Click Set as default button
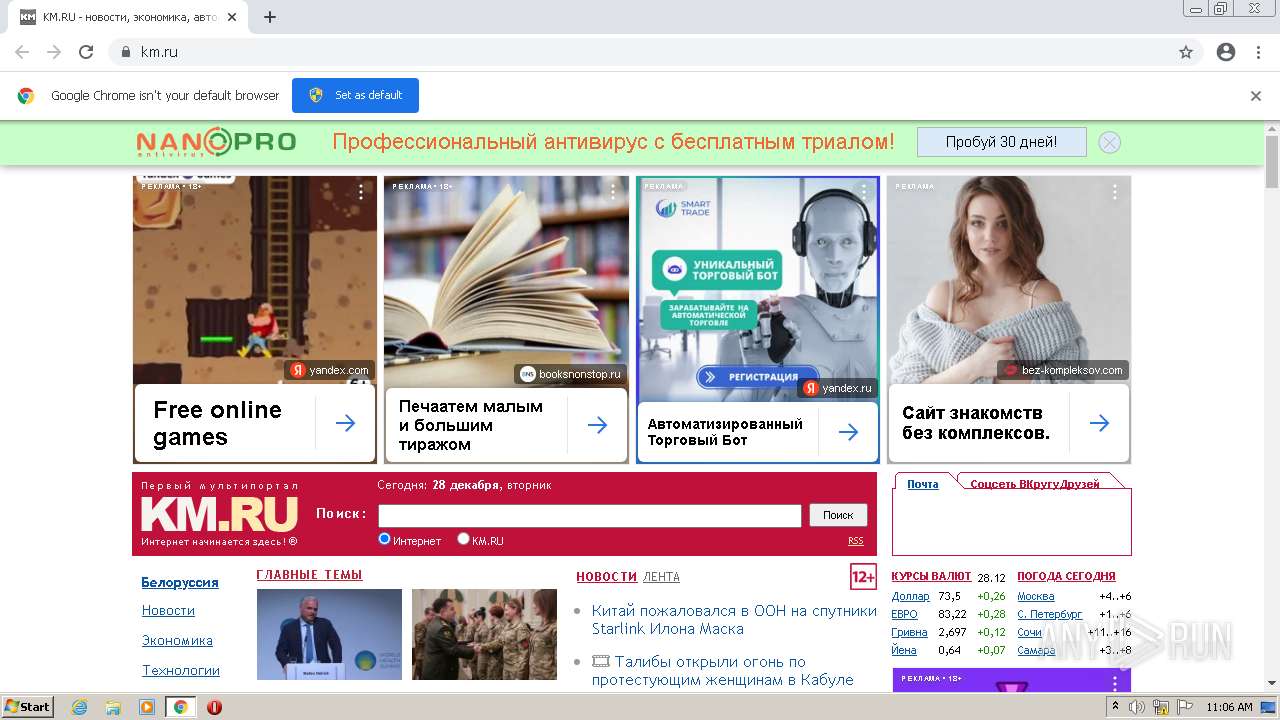 pos(355,95)
